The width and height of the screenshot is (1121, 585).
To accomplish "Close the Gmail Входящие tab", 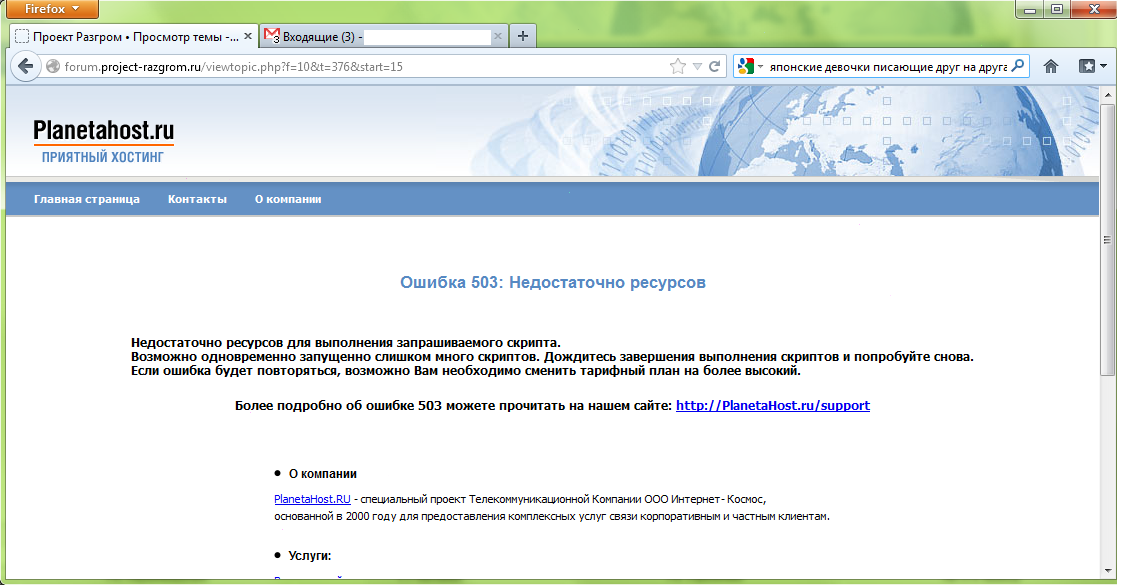I will (x=499, y=36).
